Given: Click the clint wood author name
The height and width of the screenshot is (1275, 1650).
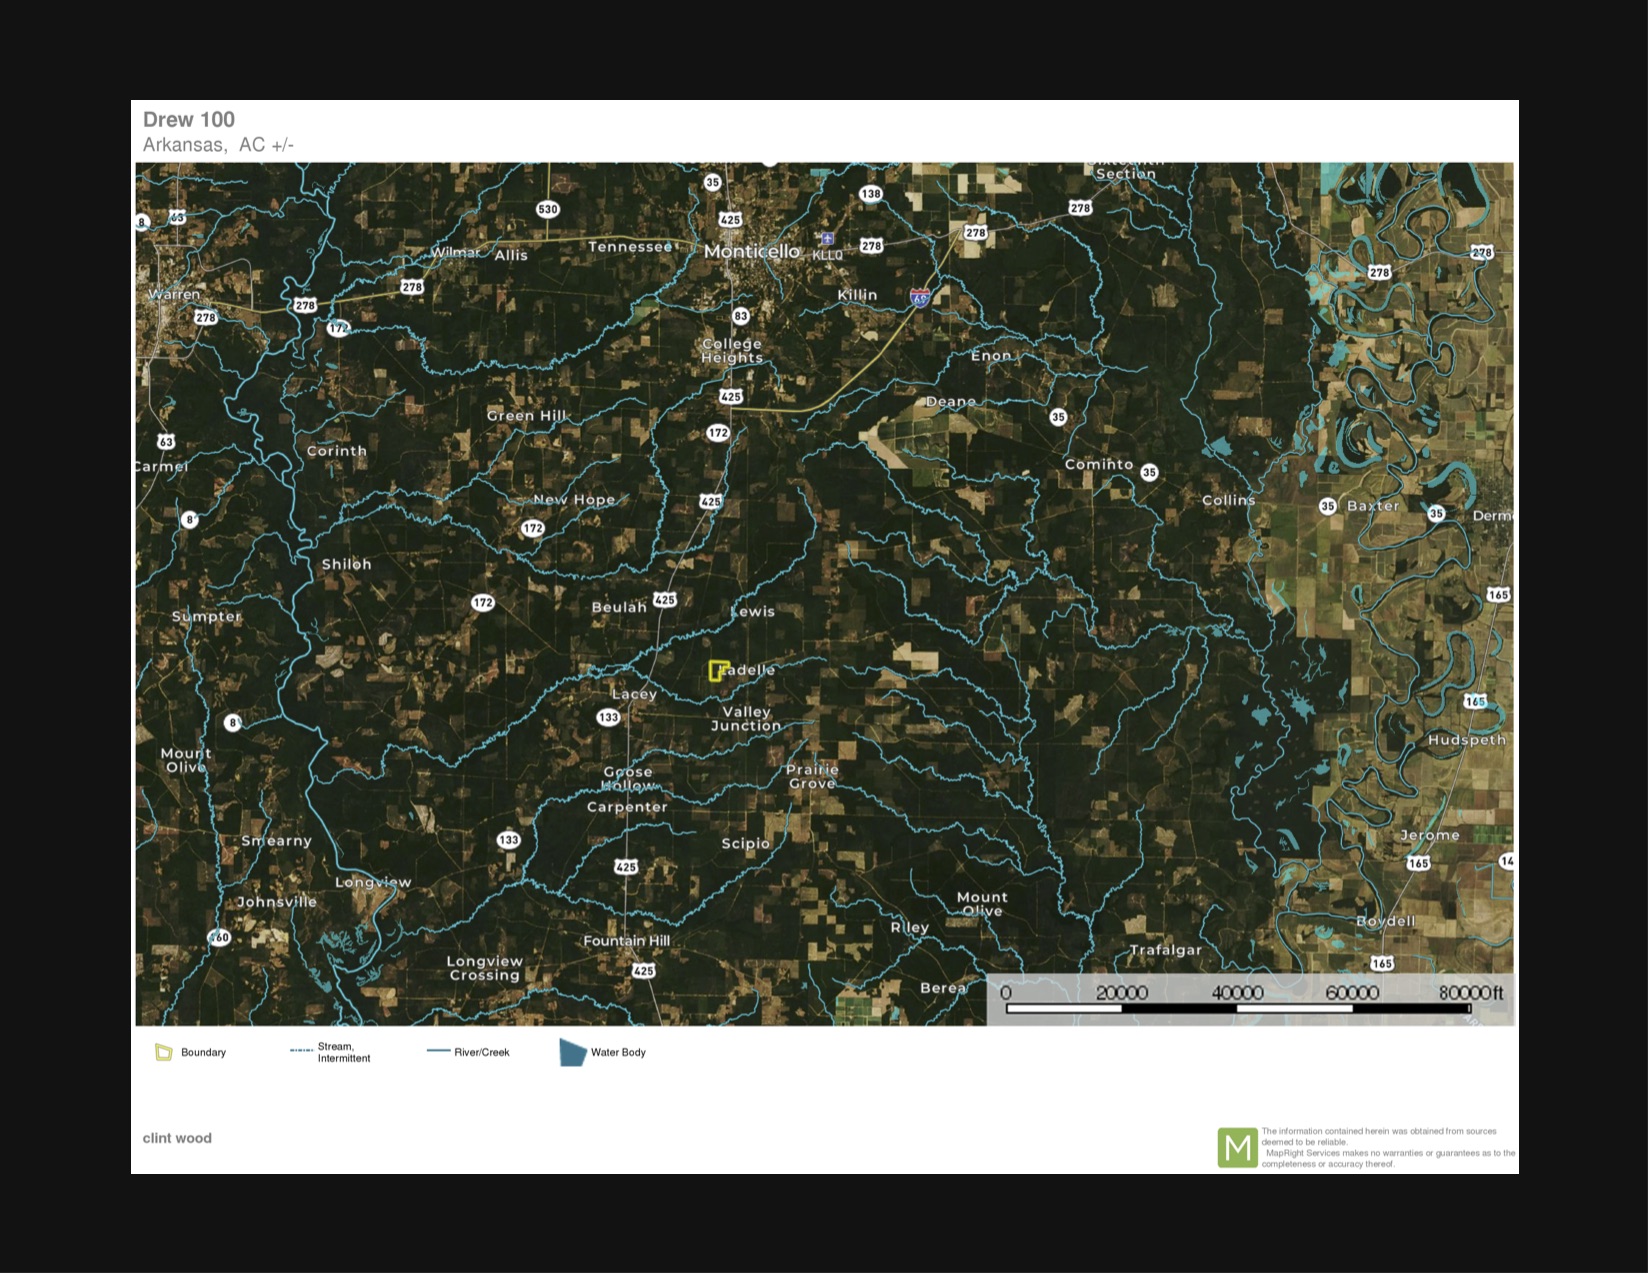Looking at the screenshot, I should click(177, 1138).
